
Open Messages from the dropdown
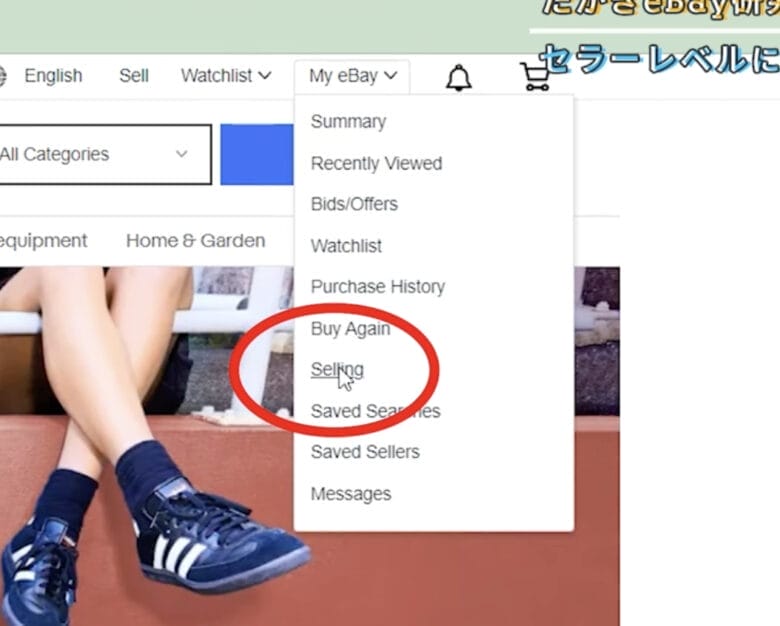tap(351, 494)
